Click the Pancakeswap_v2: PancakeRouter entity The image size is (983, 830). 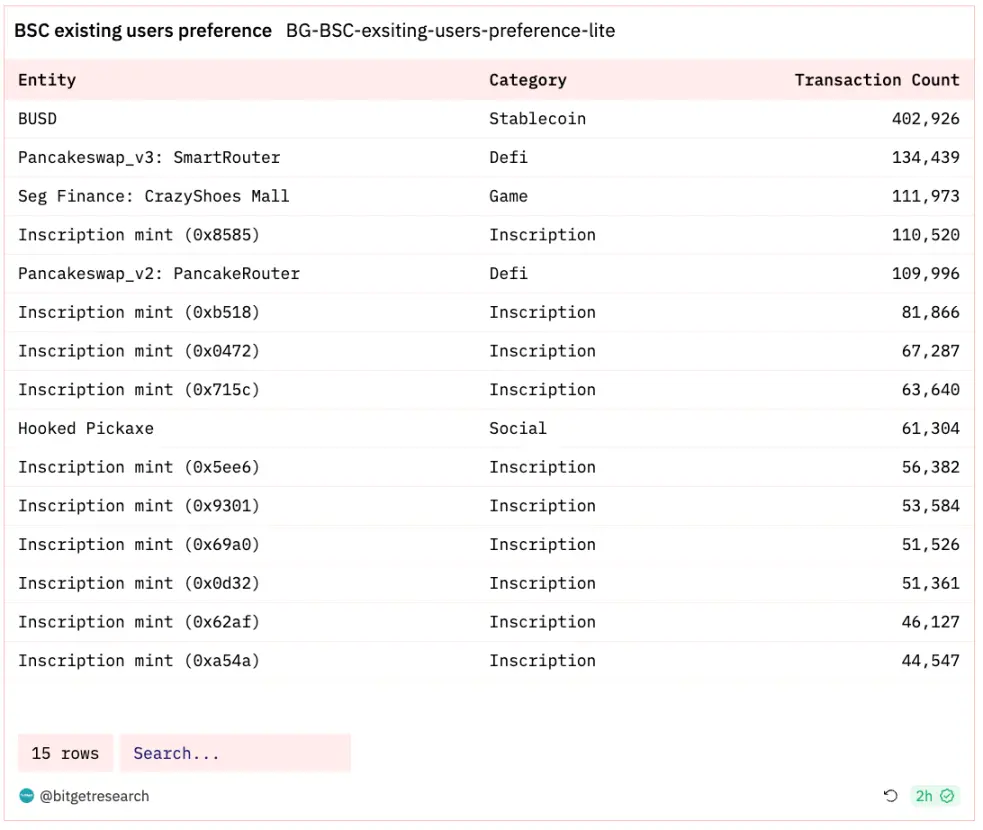click(x=159, y=273)
